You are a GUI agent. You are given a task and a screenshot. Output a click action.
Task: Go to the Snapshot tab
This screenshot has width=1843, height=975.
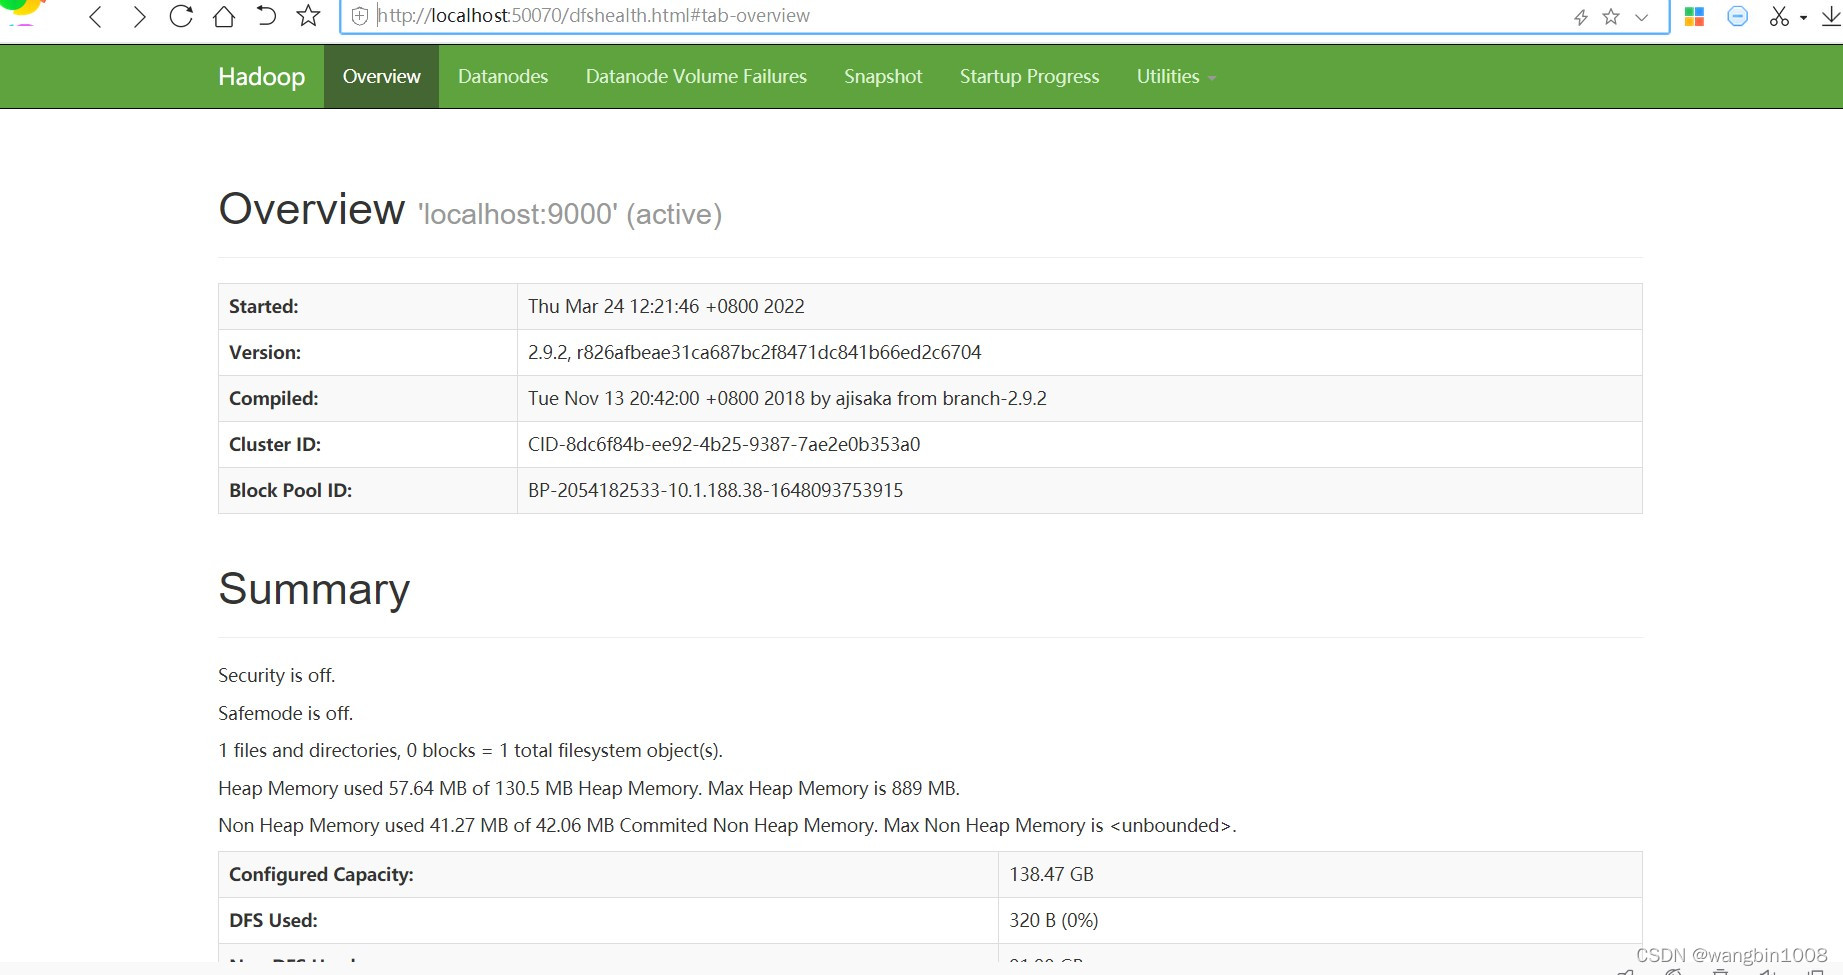(x=883, y=77)
